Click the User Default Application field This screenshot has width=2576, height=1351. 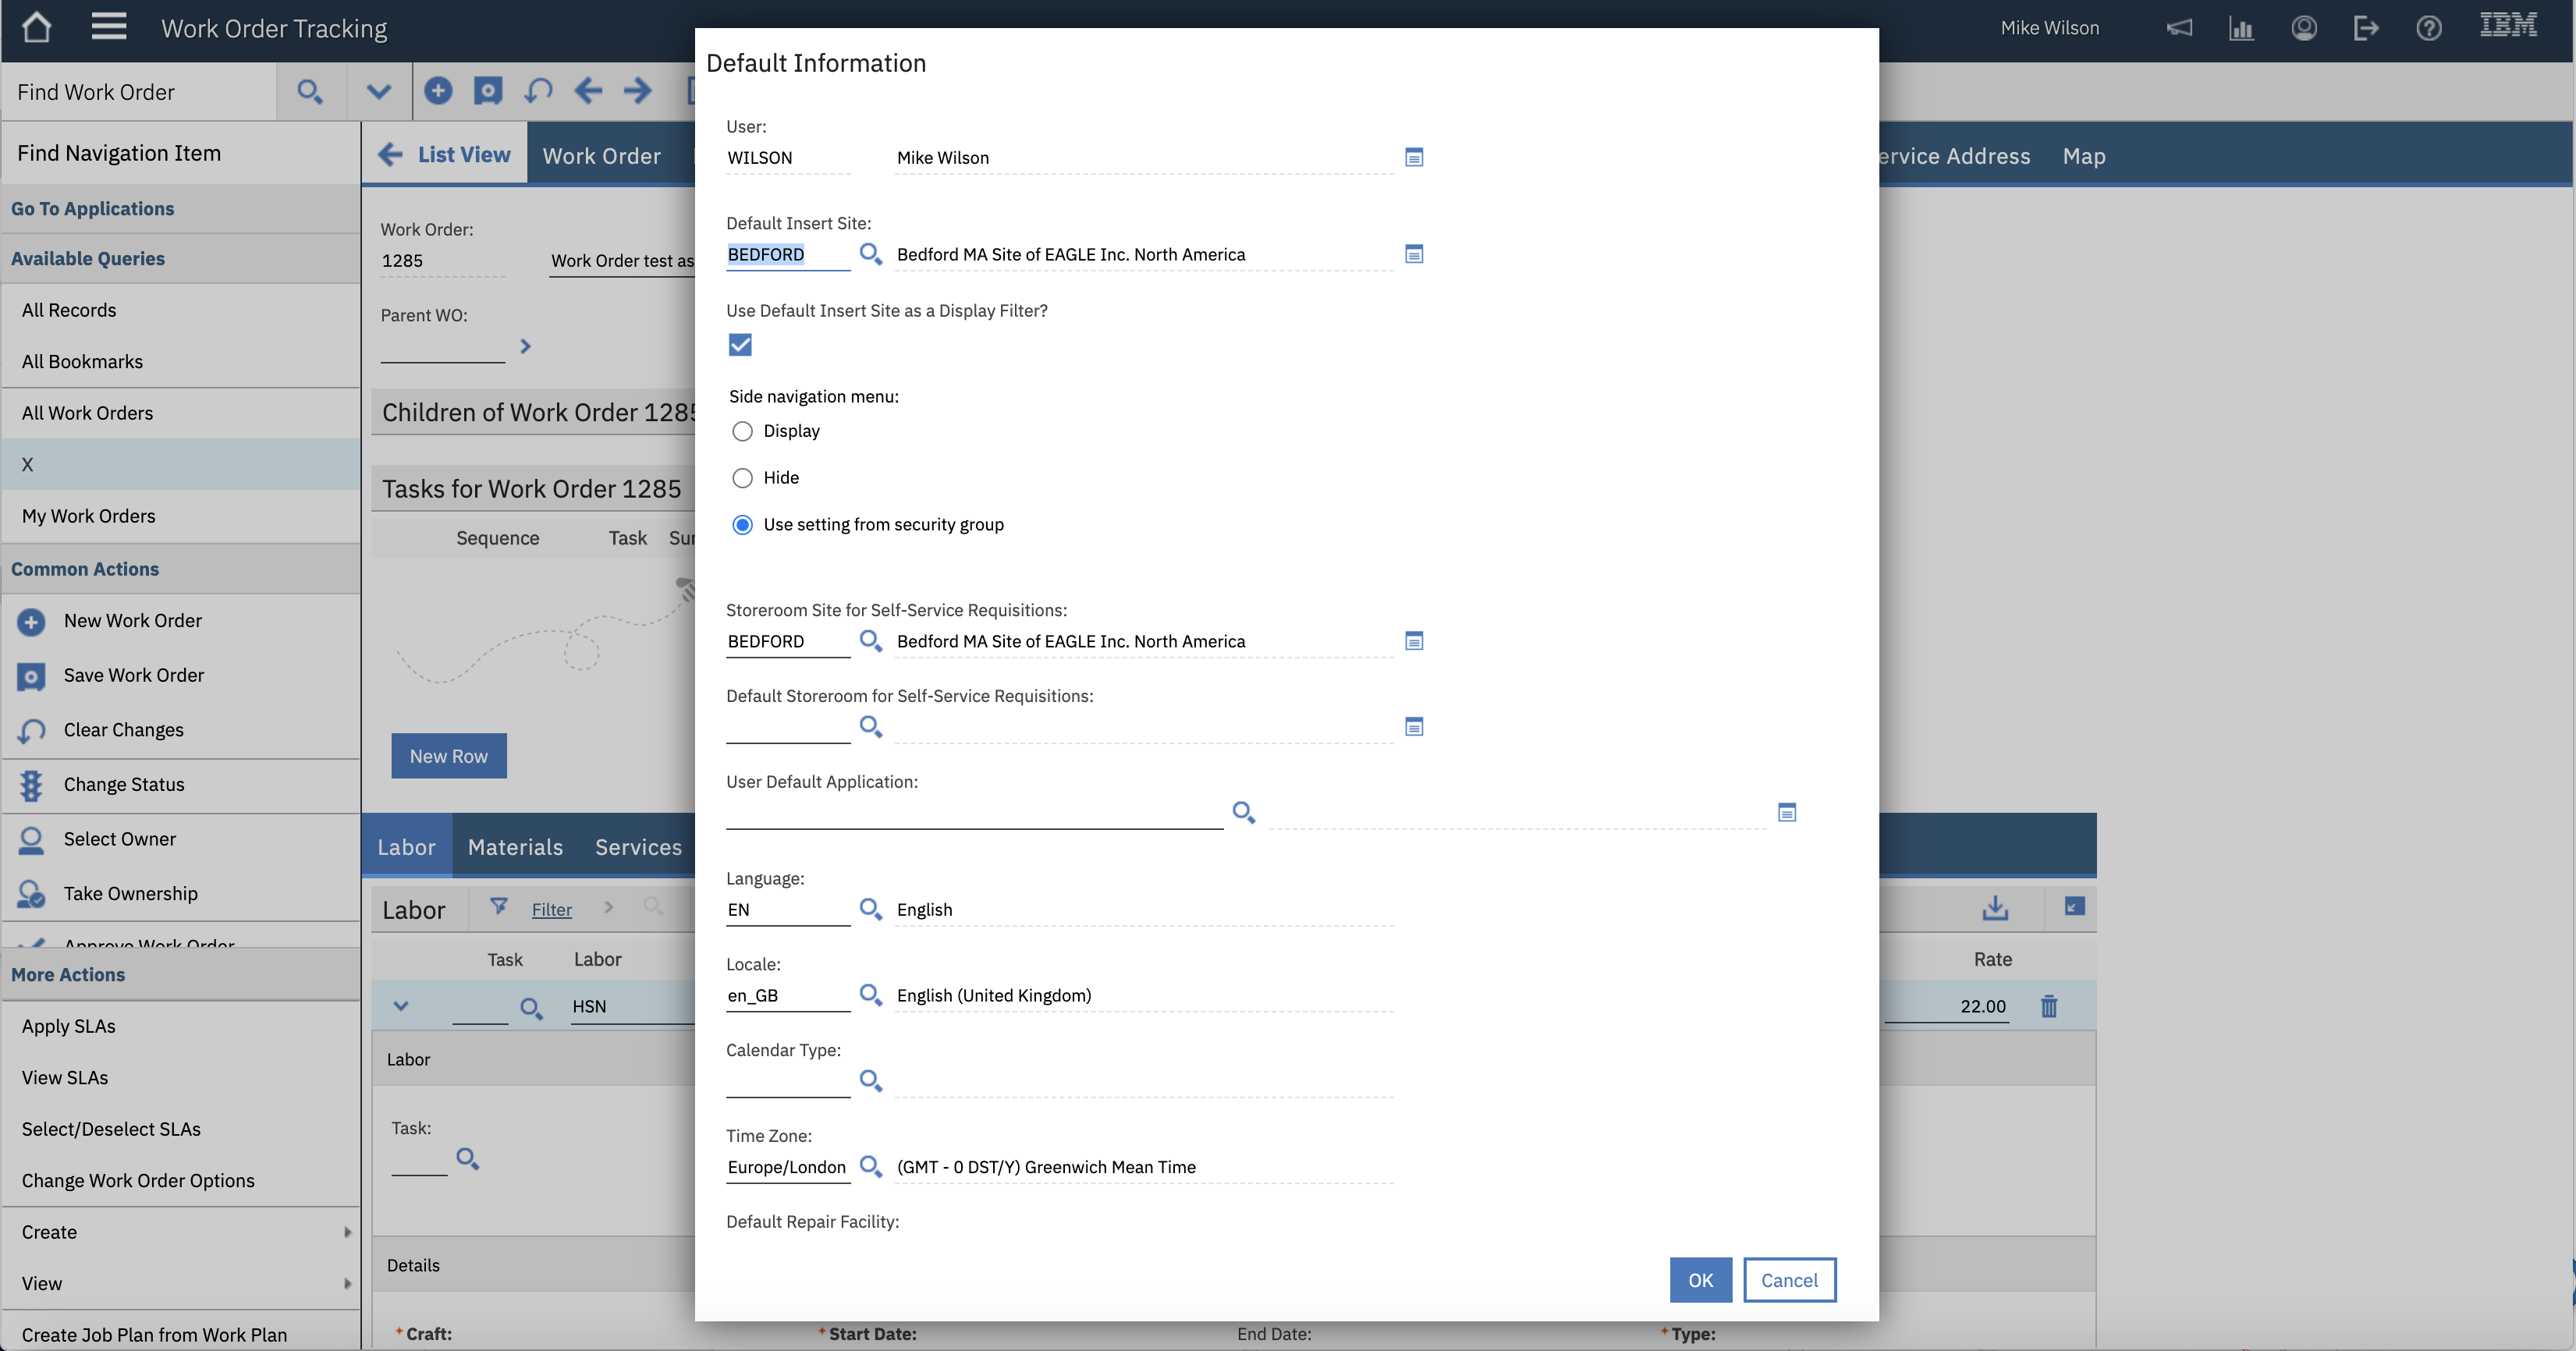point(974,812)
